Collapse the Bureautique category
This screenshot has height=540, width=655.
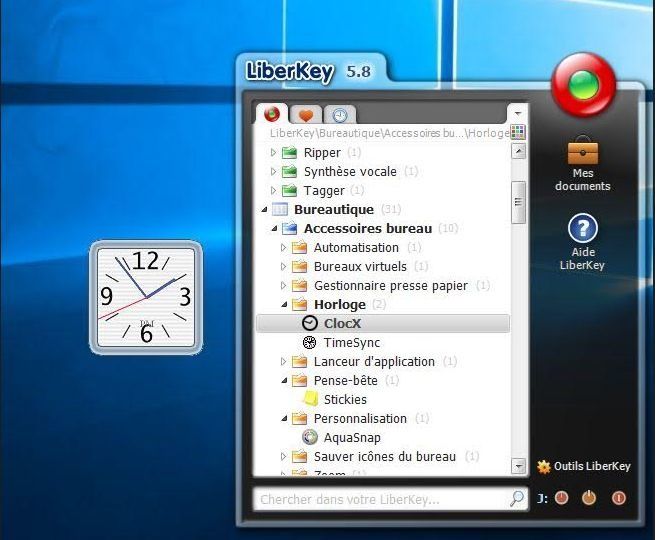[x=264, y=210]
